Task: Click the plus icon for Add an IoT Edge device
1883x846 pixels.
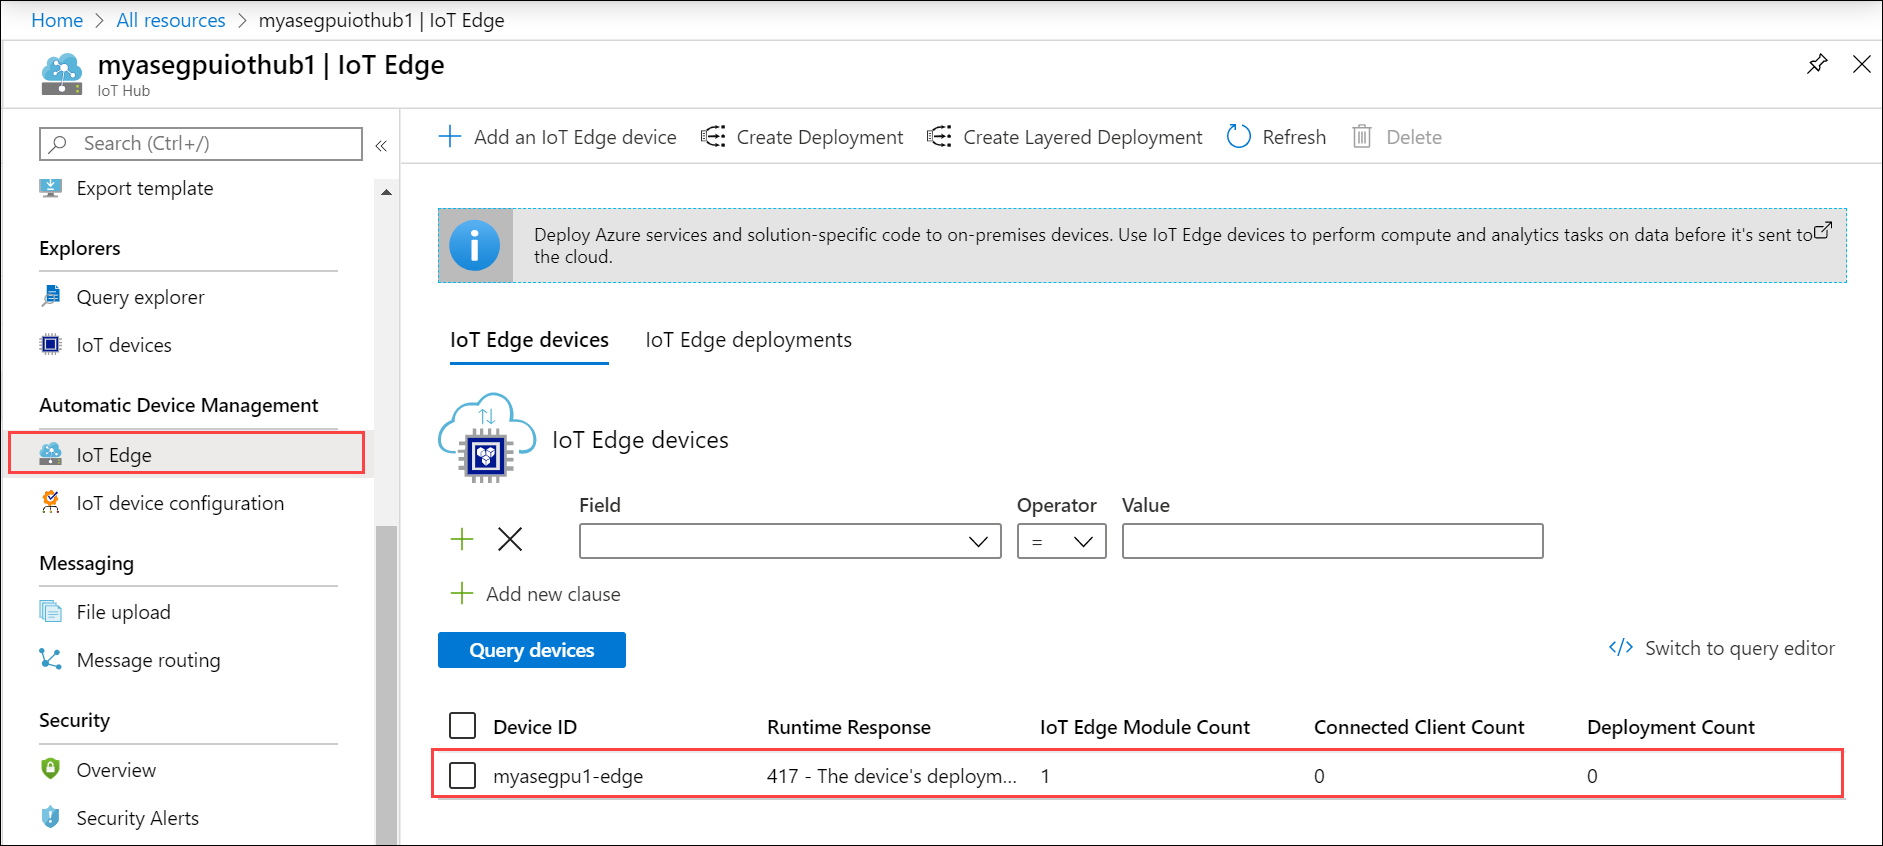Action: click(450, 137)
